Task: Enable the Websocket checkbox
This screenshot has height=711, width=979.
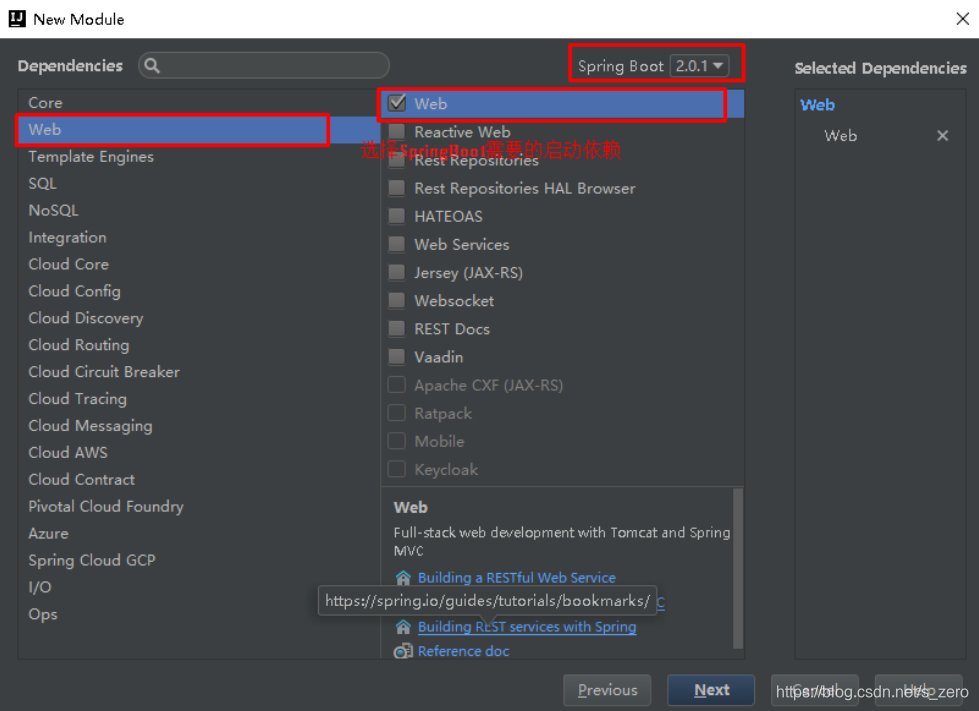Action: [x=396, y=300]
